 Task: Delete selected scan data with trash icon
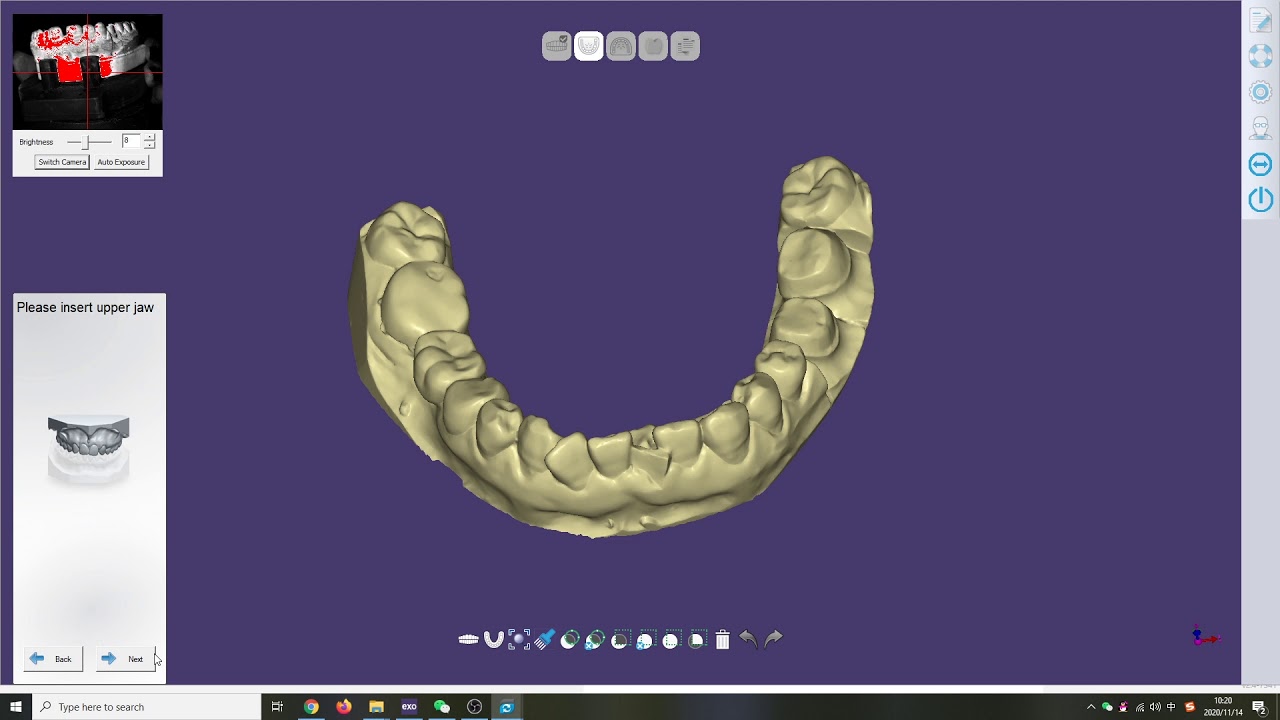pyautogui.click(x=722, y=640)
